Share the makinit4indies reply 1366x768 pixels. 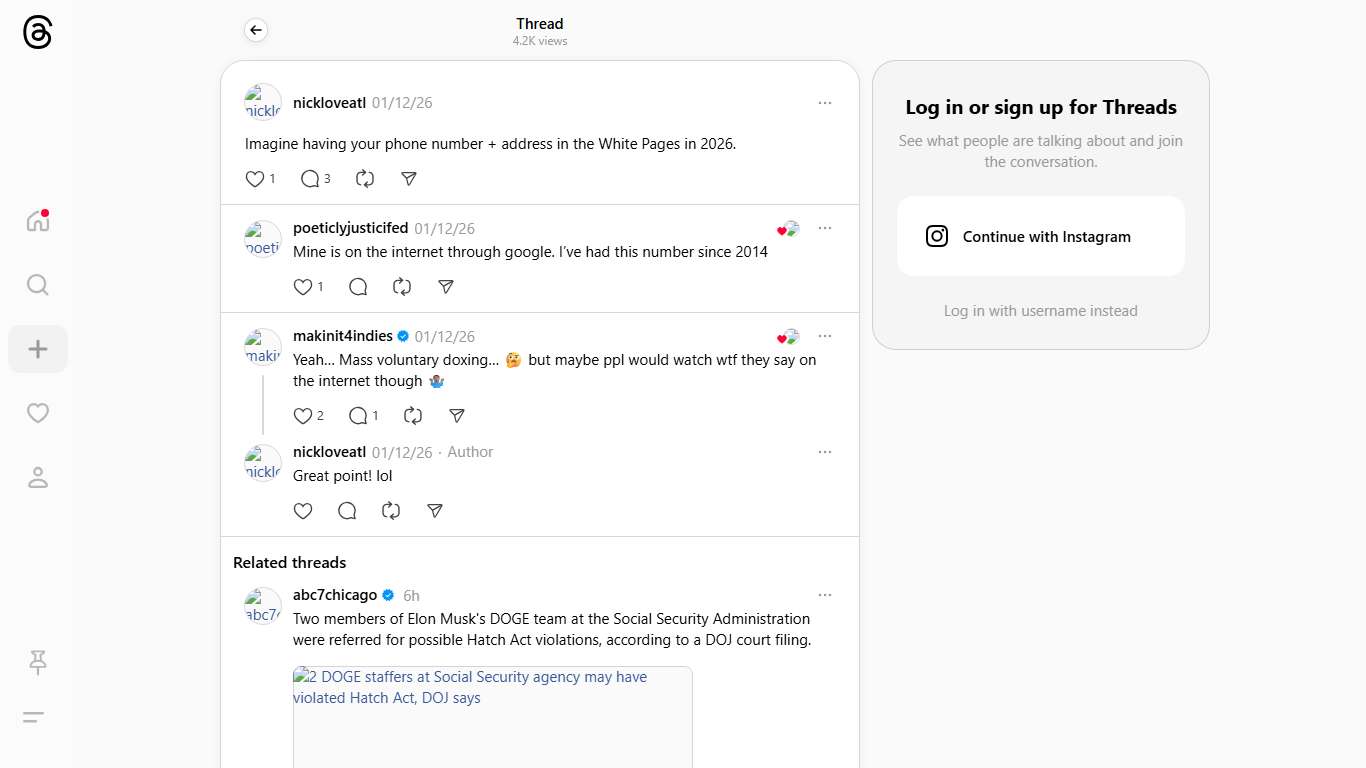point(457,416)
